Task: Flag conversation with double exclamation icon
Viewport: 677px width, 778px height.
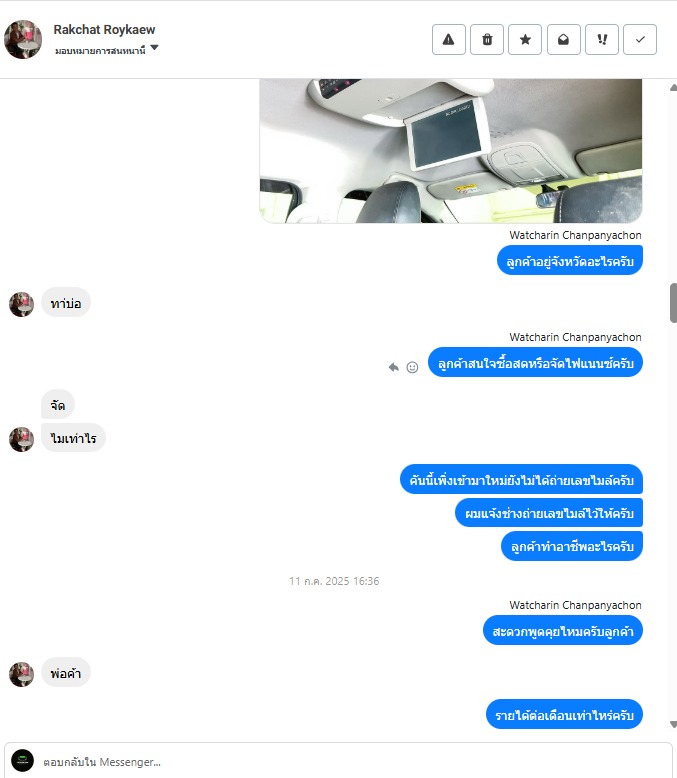Action: pyautogui.click(x=602, y=39)
